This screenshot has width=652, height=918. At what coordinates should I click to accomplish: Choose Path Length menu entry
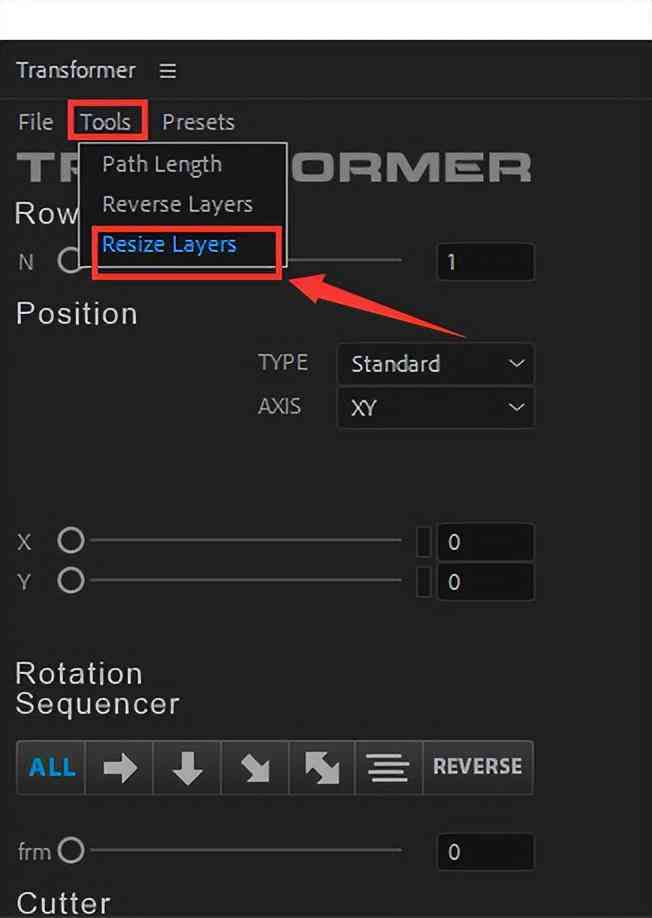[162, 165]
